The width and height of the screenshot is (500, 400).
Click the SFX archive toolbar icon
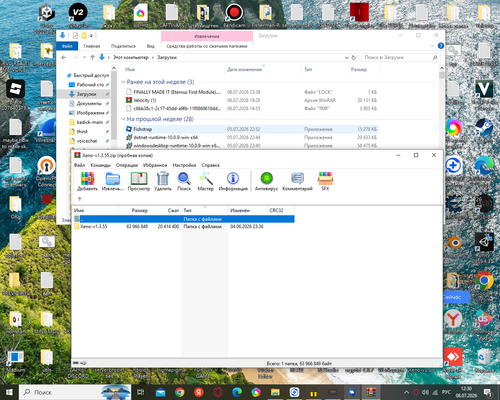[x=325, y=179]
